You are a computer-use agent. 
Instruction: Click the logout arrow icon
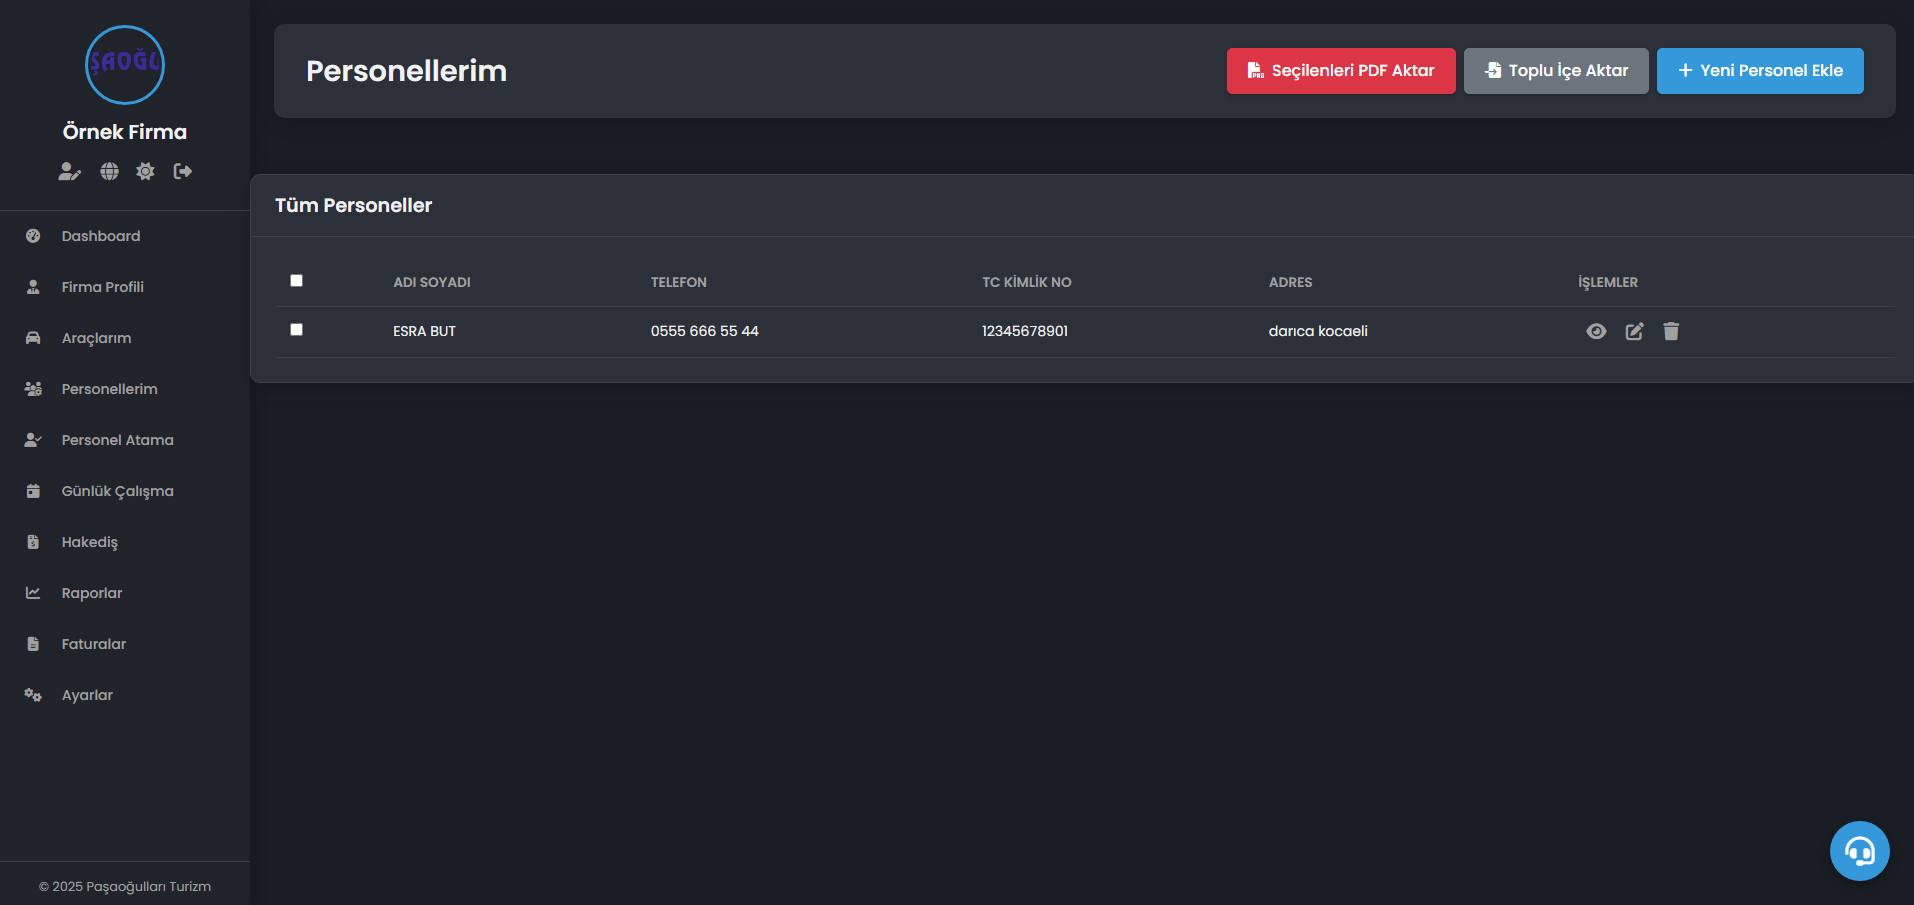pos(182,172)
